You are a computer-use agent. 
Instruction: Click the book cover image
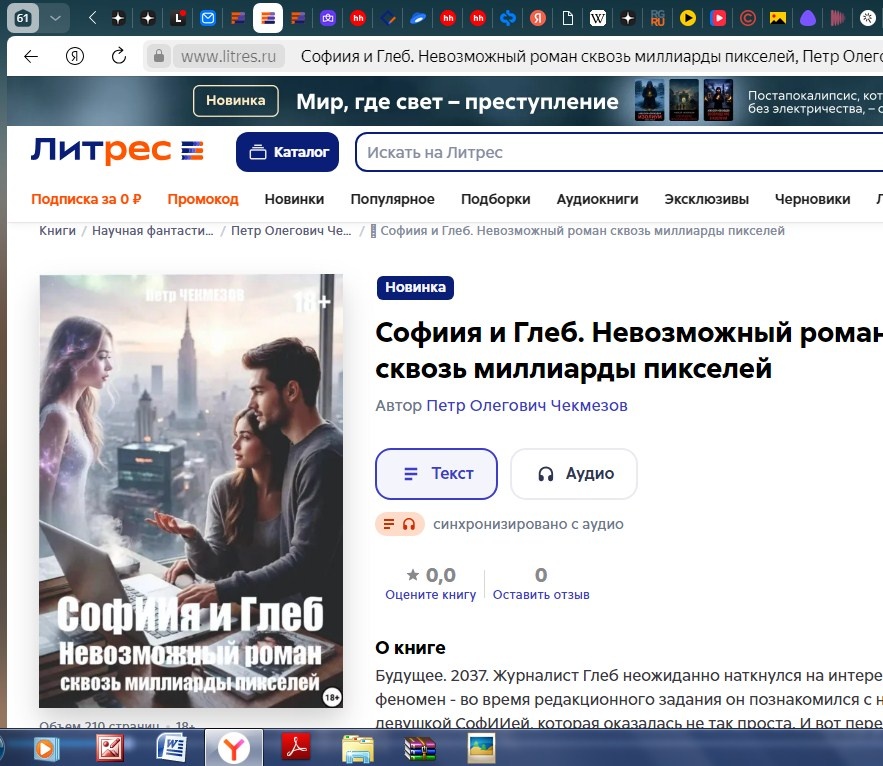[191, 491]
